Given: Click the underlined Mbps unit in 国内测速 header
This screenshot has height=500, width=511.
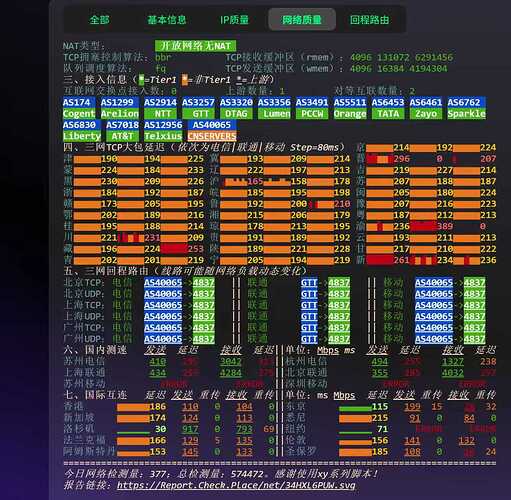Looking at the screenshot, I should click(x=328, y=350).
